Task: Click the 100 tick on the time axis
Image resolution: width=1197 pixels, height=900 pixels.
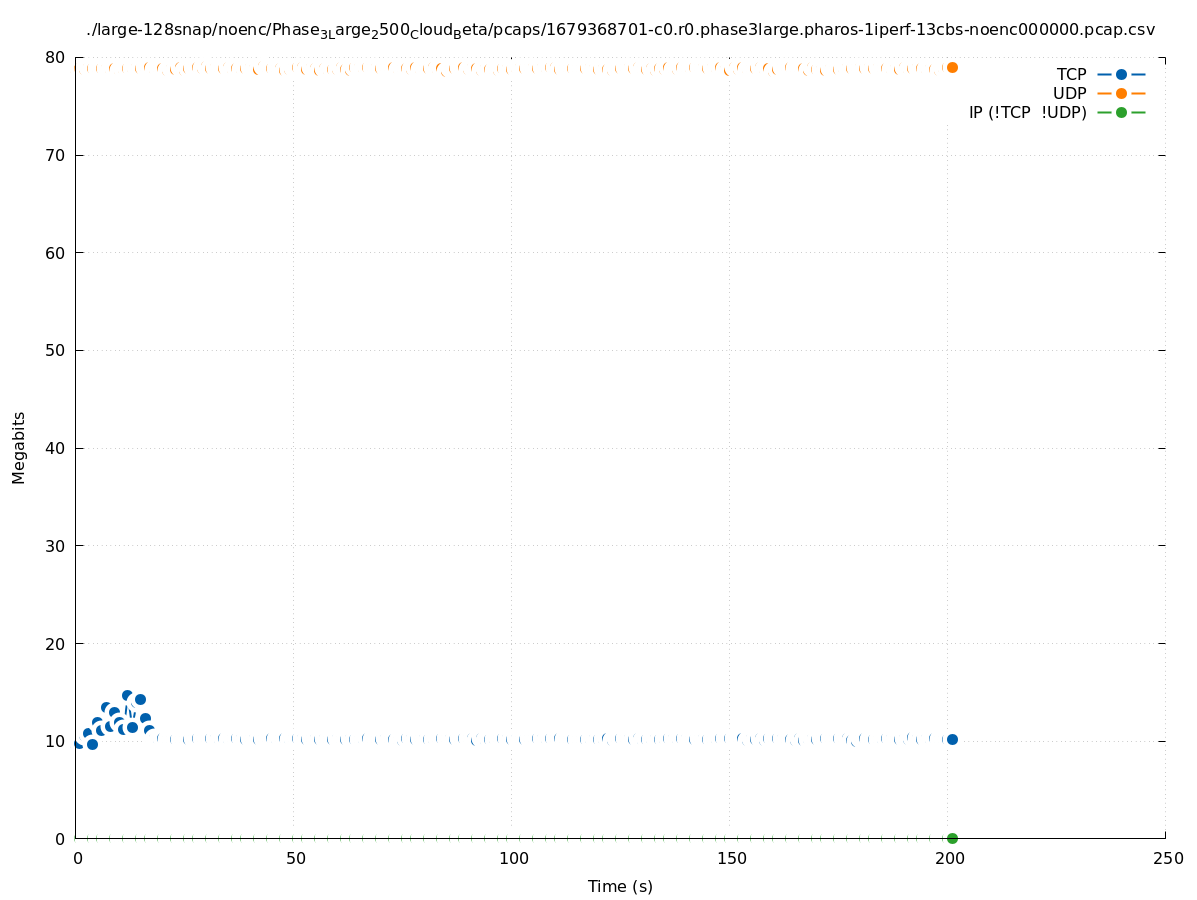Action: pyautogui.click(x=513, y=858)
